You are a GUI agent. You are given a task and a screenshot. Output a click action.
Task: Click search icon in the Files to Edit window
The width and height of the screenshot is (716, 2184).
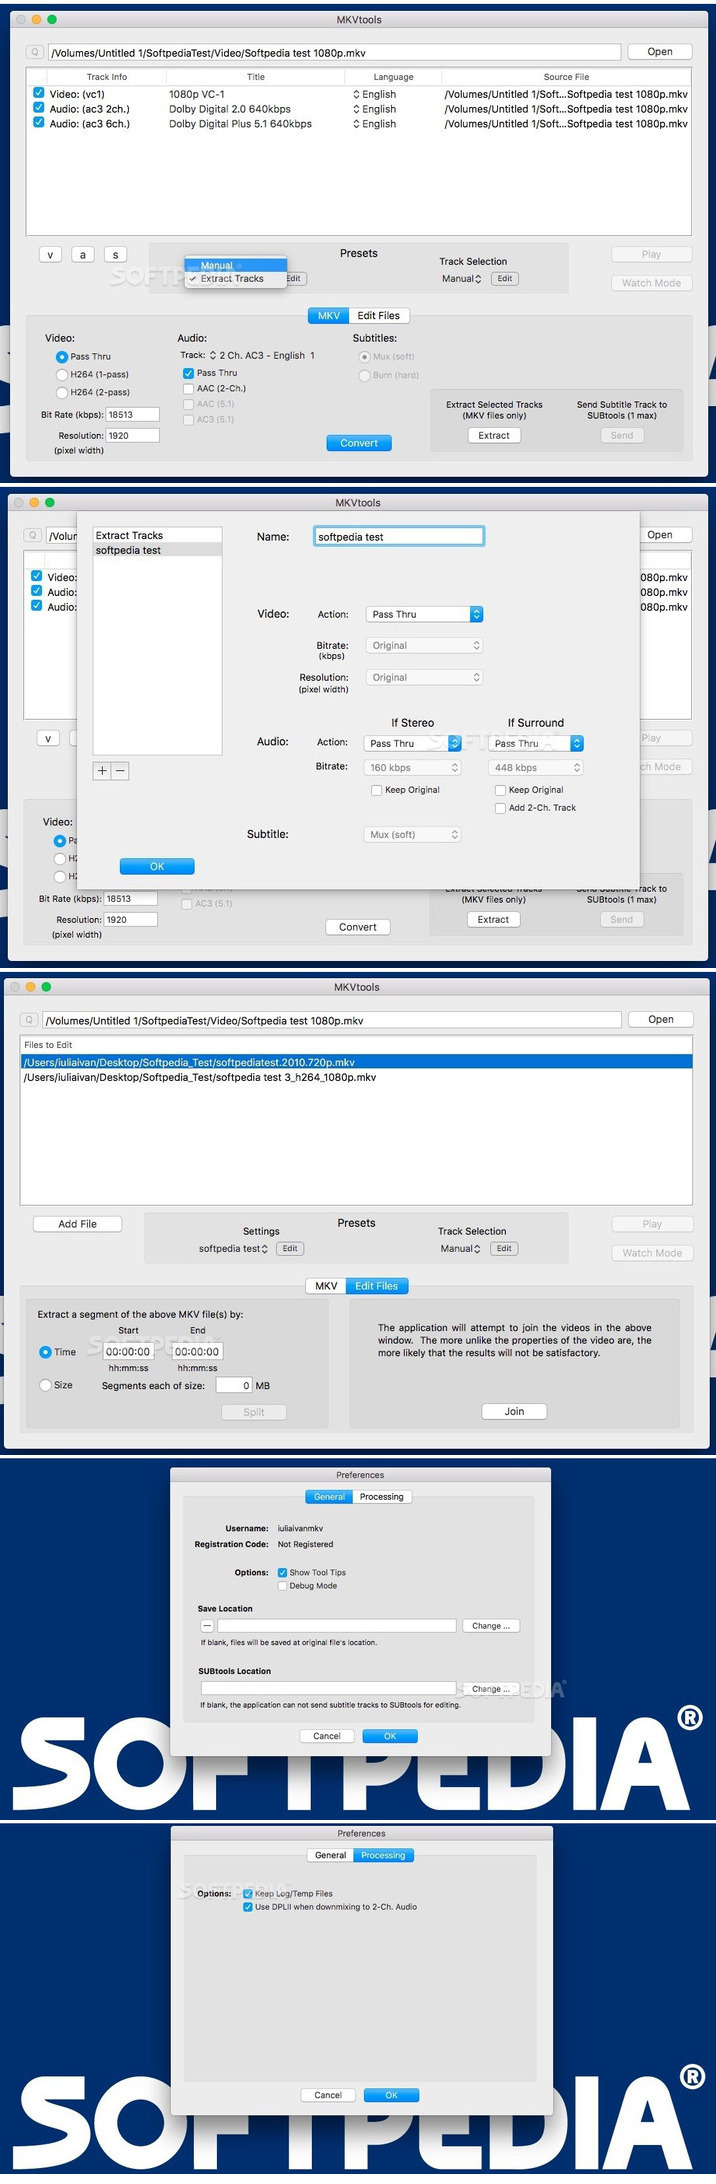click(x=30, y=1020)
